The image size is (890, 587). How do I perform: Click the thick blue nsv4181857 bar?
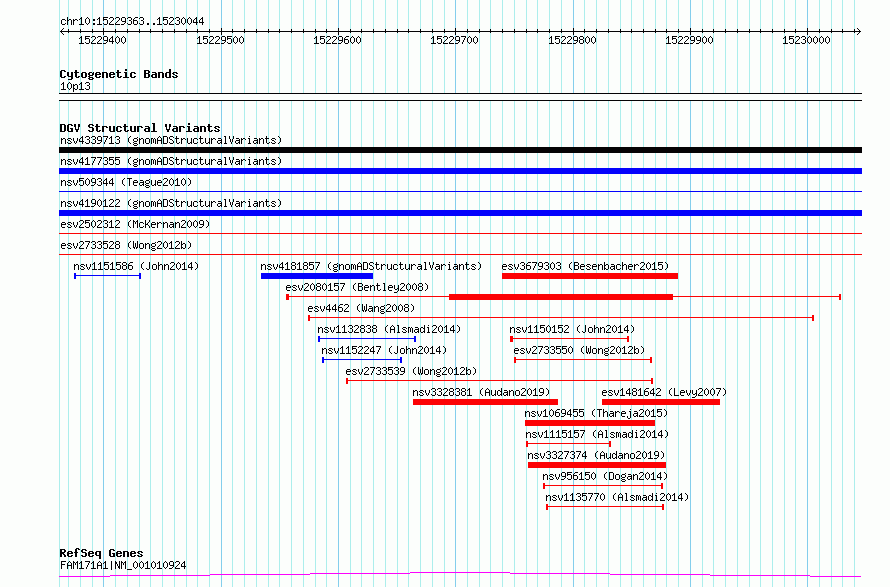pyautogui.click(x=317, y=276)
